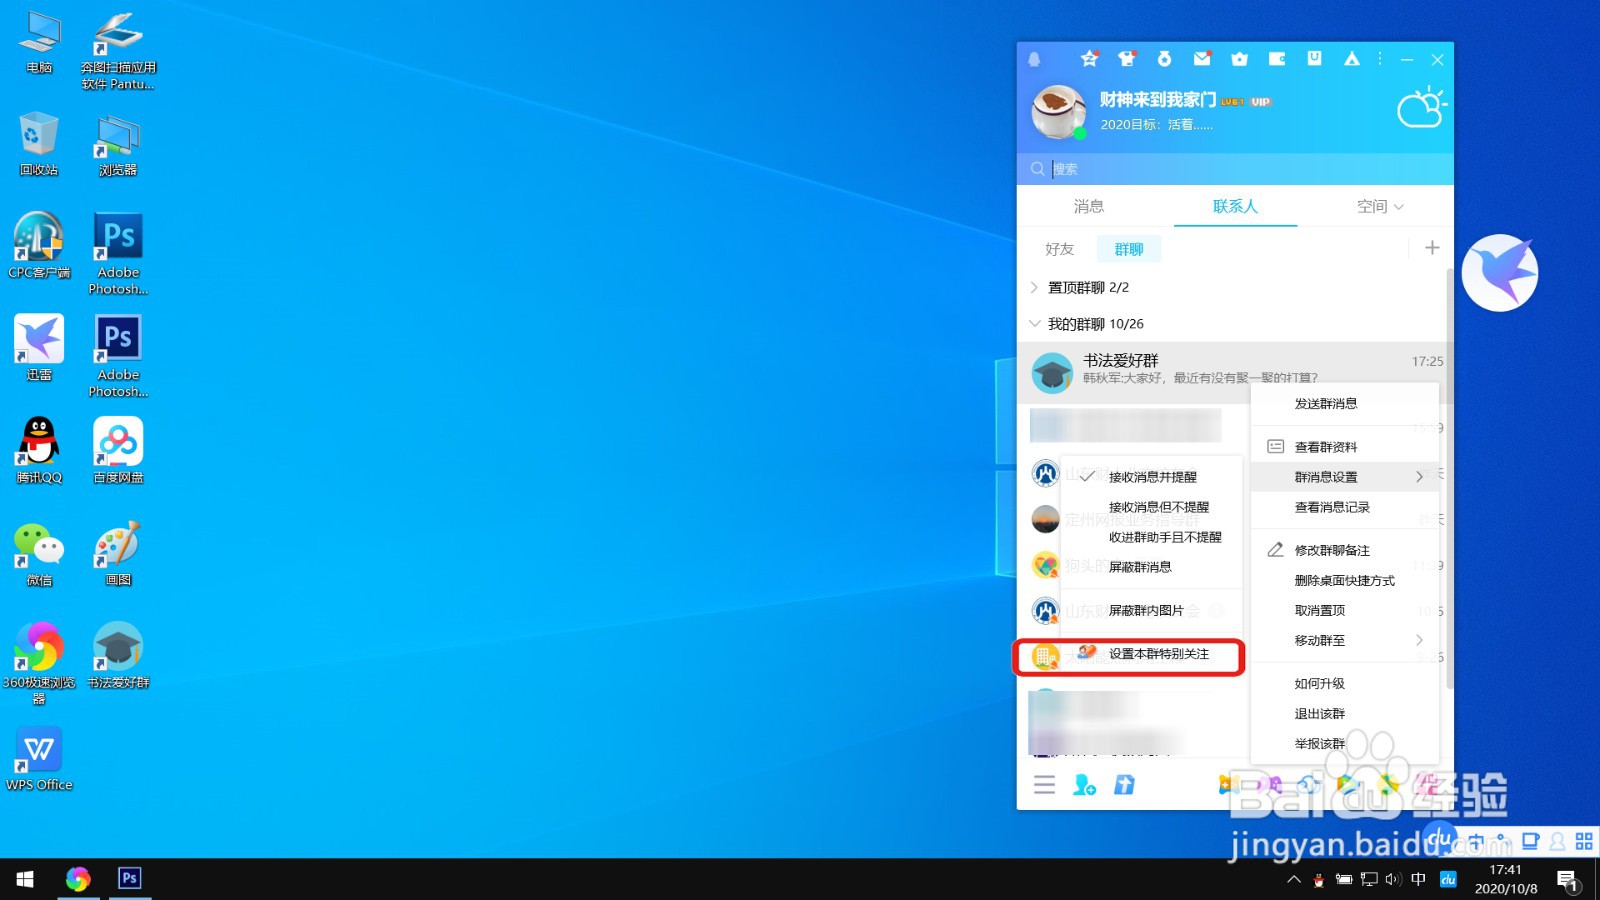
Task: Select the 群聊 sub-tab
Action: 1129,249
